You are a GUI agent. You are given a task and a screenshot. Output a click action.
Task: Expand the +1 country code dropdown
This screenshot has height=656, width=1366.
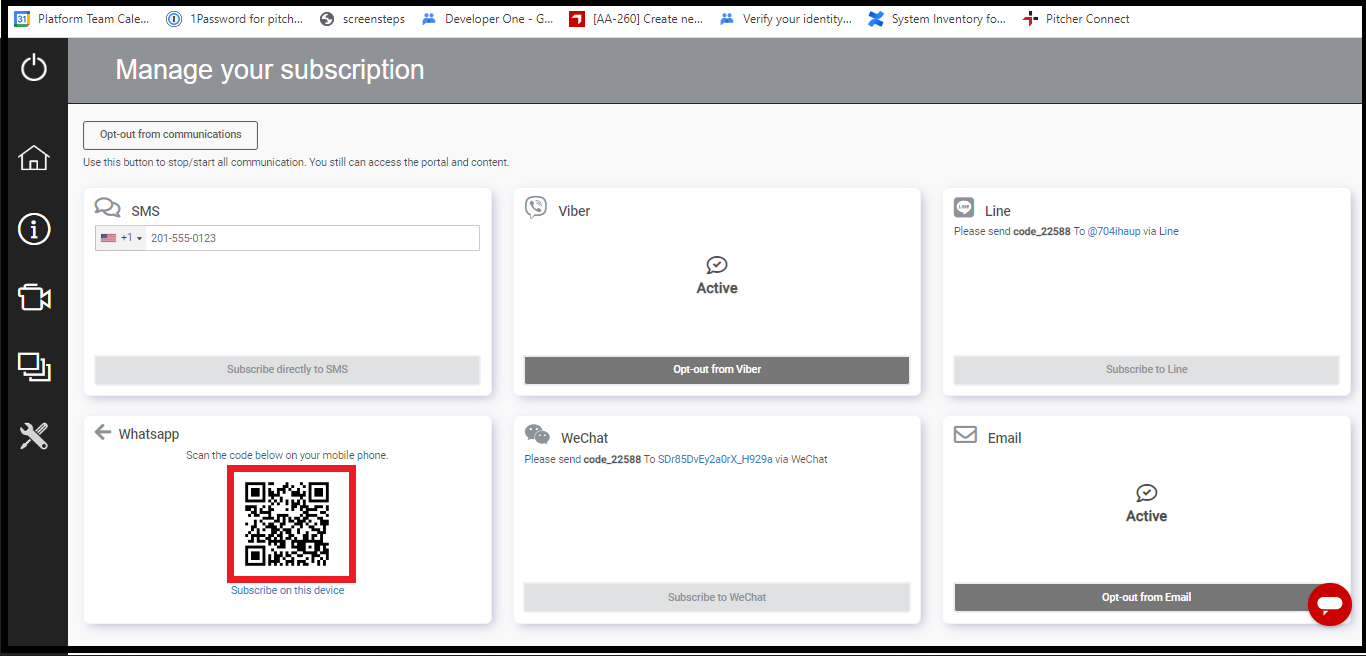pos(122,238)
